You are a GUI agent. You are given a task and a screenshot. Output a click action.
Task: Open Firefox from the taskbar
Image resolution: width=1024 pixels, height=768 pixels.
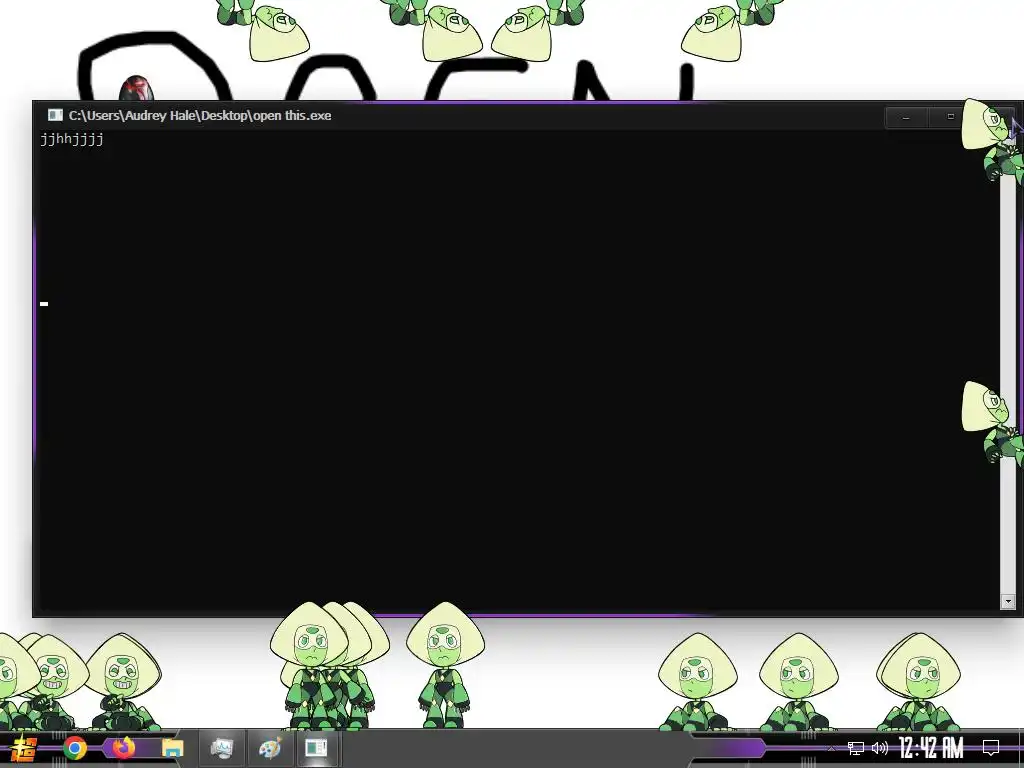pyautogui.click(x=123, y=748)
